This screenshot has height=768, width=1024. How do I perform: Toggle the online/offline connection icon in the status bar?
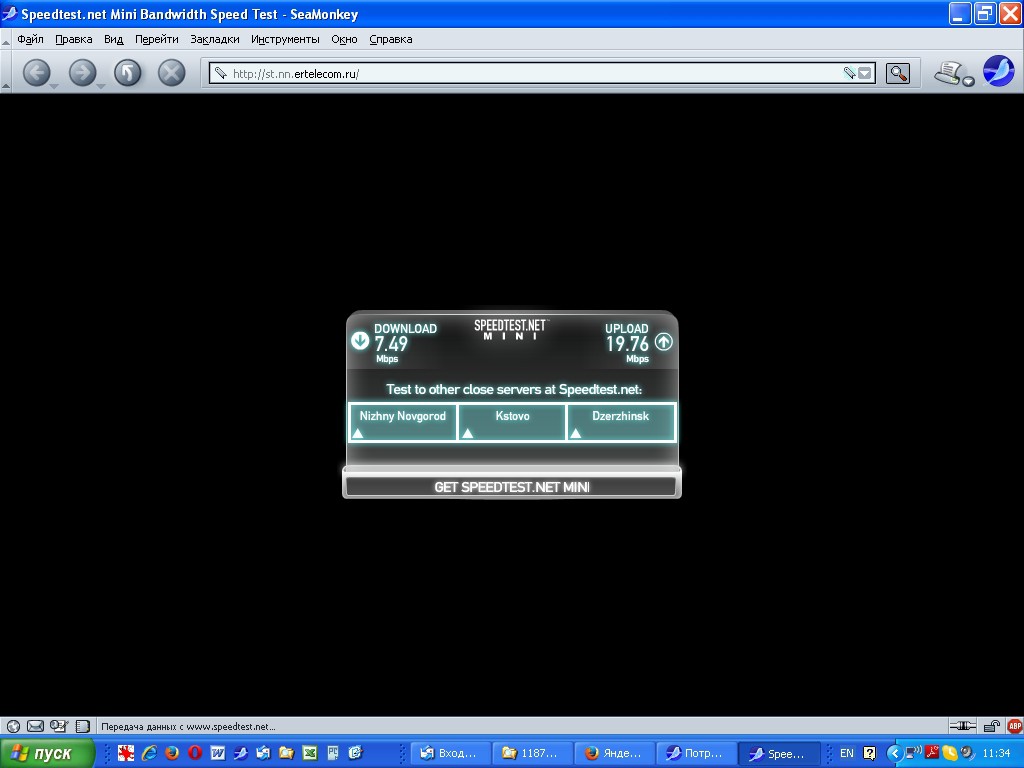[x=962, y=726]
